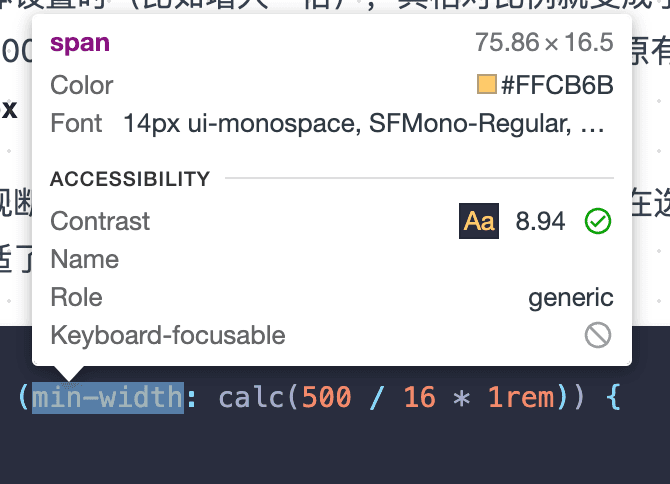Image resolution: width=670 pixels, height=484 pixels.
Task: Click the not keyboard-focusable circle-slash icon
Action: point(598,335)
